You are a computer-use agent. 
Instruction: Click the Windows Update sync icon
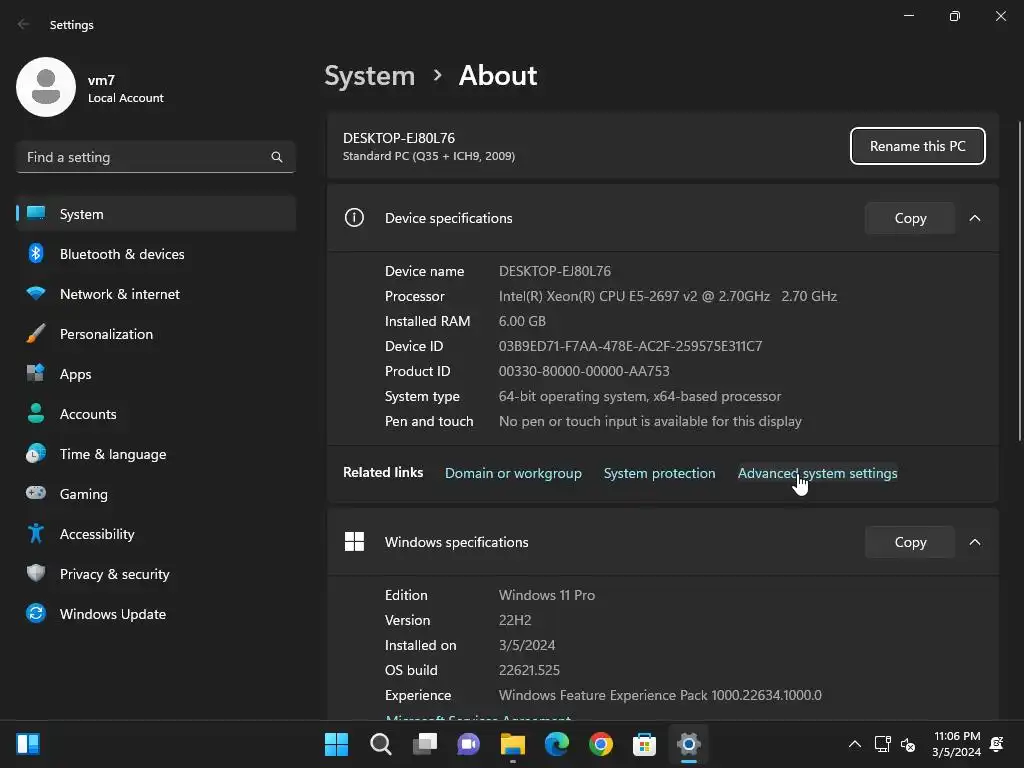36,613
